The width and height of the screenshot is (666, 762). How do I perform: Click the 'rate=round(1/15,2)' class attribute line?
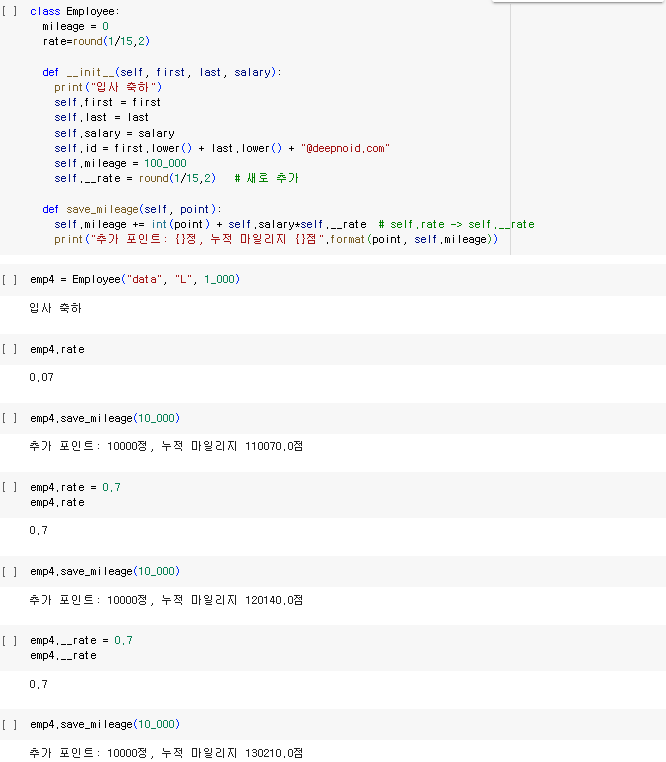click(96, 41)
